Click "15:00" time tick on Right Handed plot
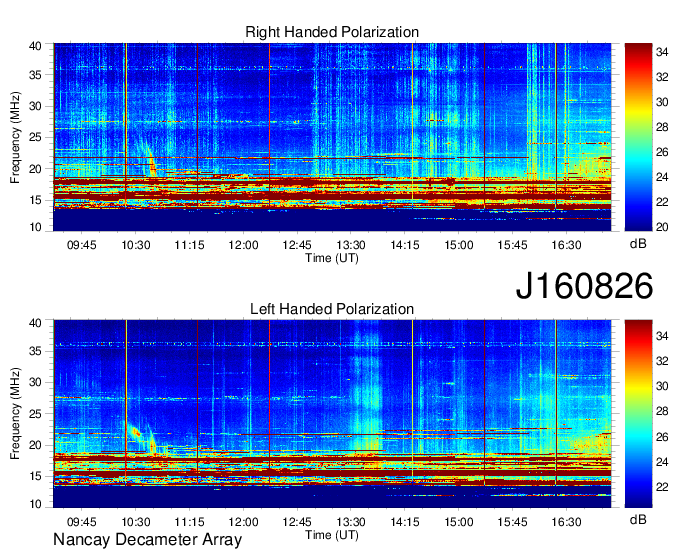Viewport: 680px width, 552px height. [x=458, y=245]
